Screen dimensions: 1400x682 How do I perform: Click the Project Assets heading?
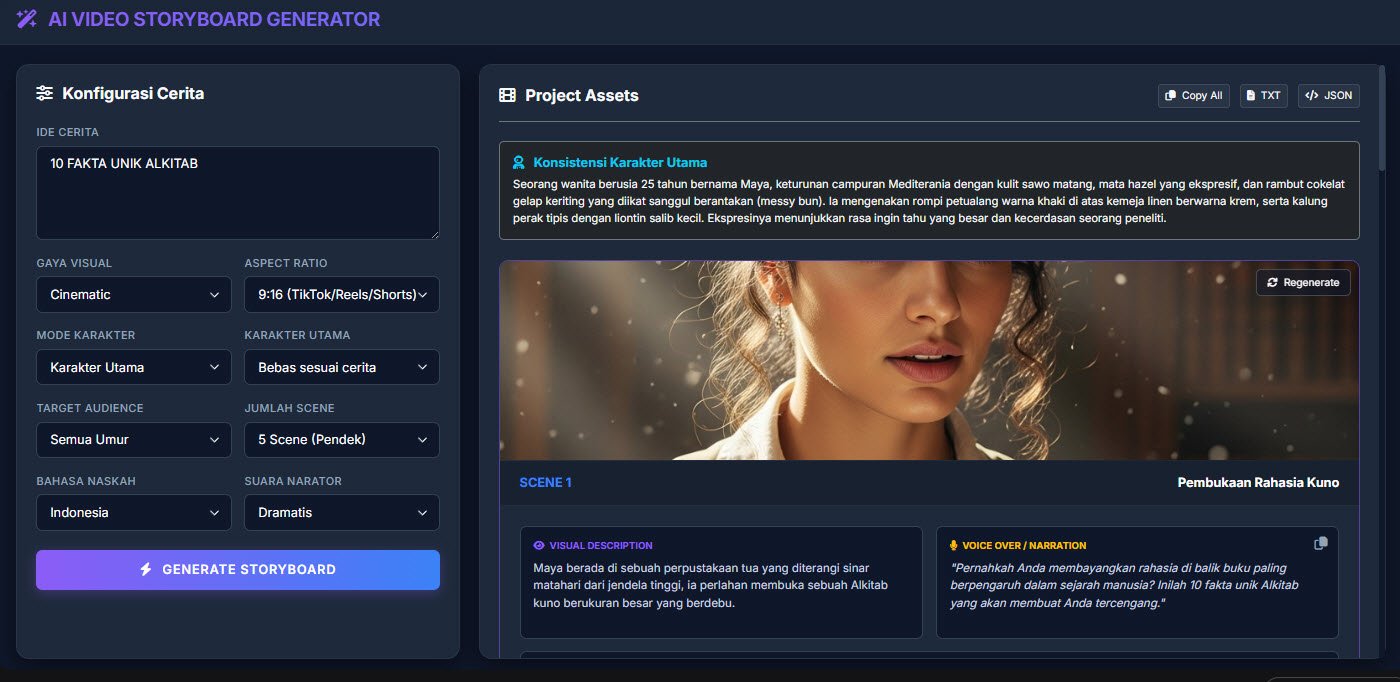pos(582,96)
